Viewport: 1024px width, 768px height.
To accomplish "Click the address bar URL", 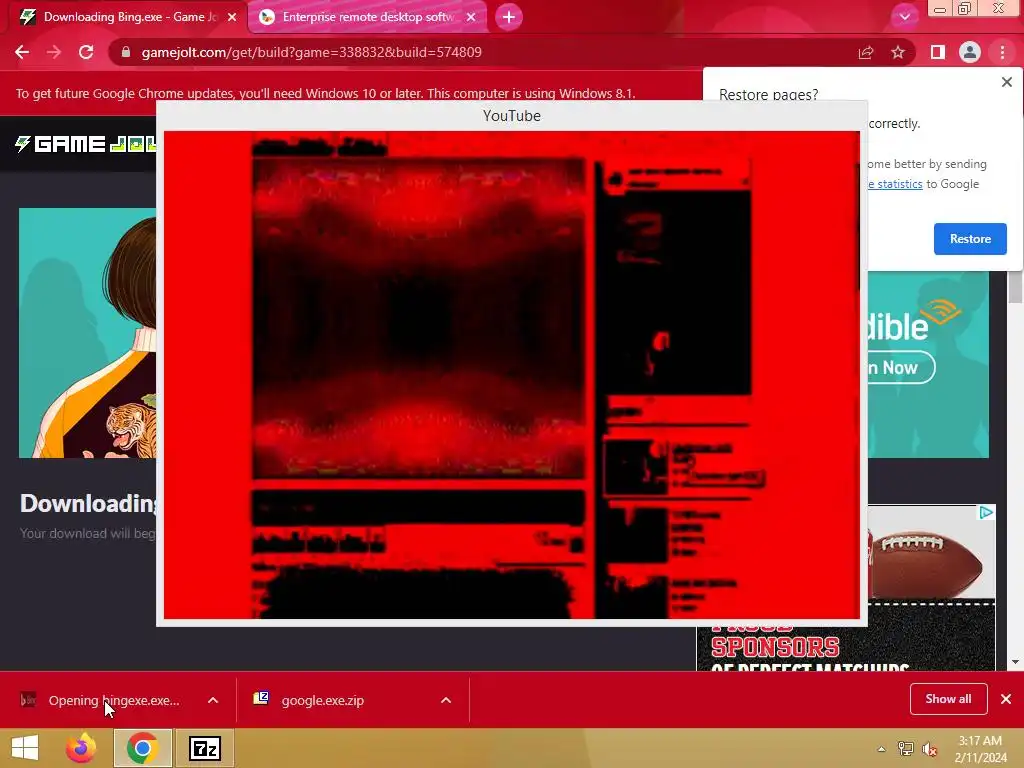I will coord(312,52).
